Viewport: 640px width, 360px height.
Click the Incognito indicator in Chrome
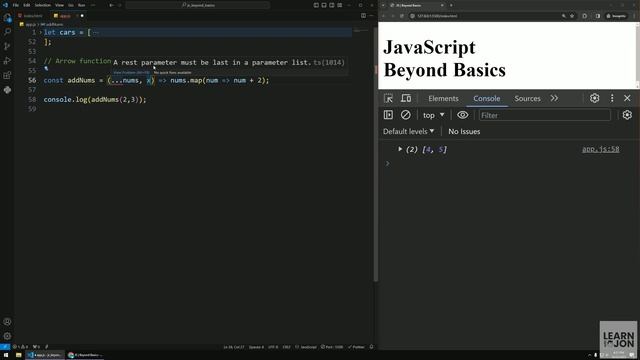(616, 16)
